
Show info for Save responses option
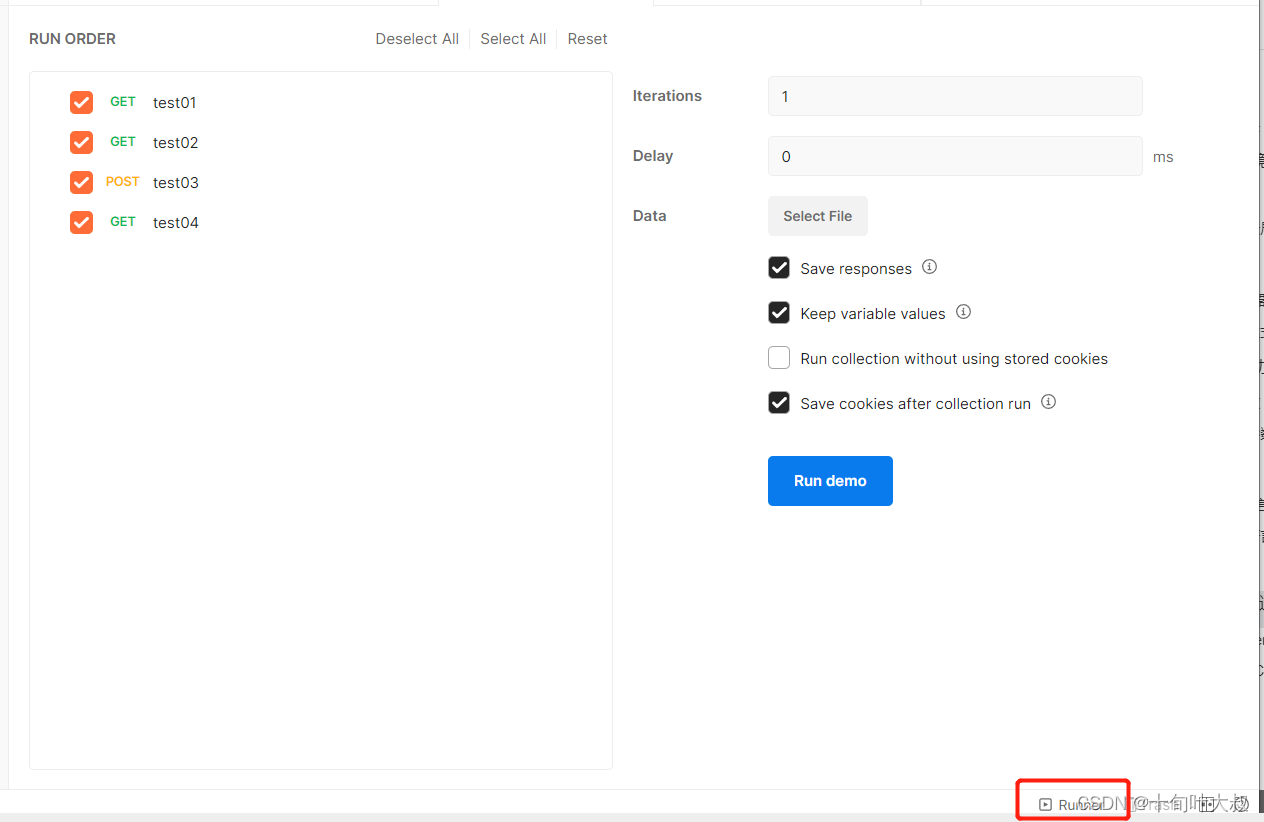tap(929, 267)
